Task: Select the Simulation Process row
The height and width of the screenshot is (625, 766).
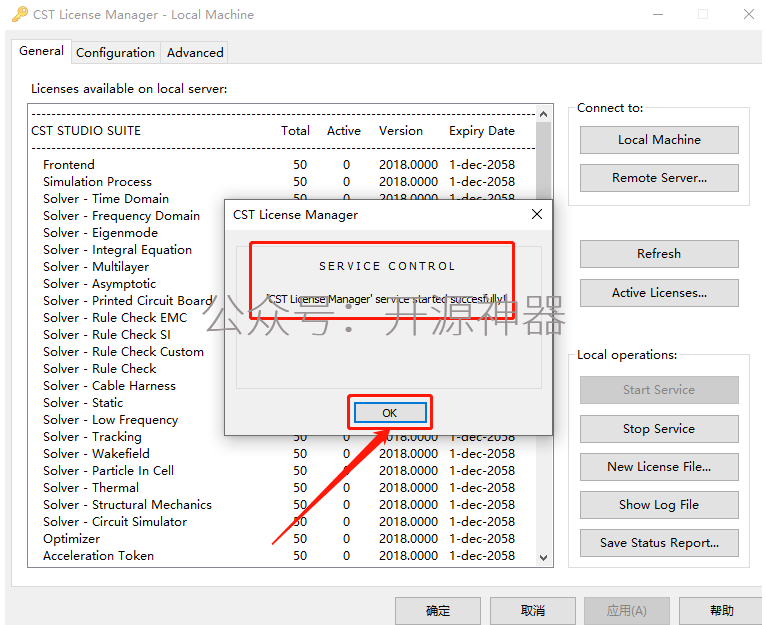Action: 278,182
